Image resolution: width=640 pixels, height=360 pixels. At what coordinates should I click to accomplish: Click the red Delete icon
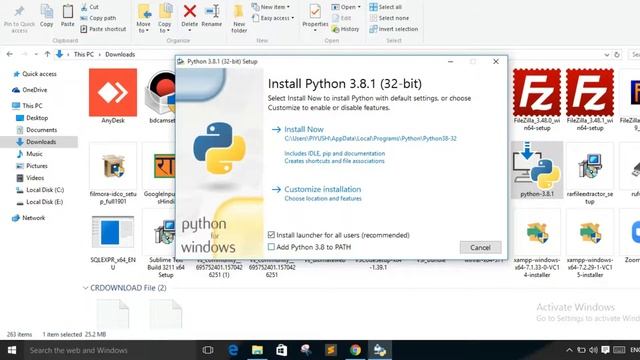coord(189,11)
